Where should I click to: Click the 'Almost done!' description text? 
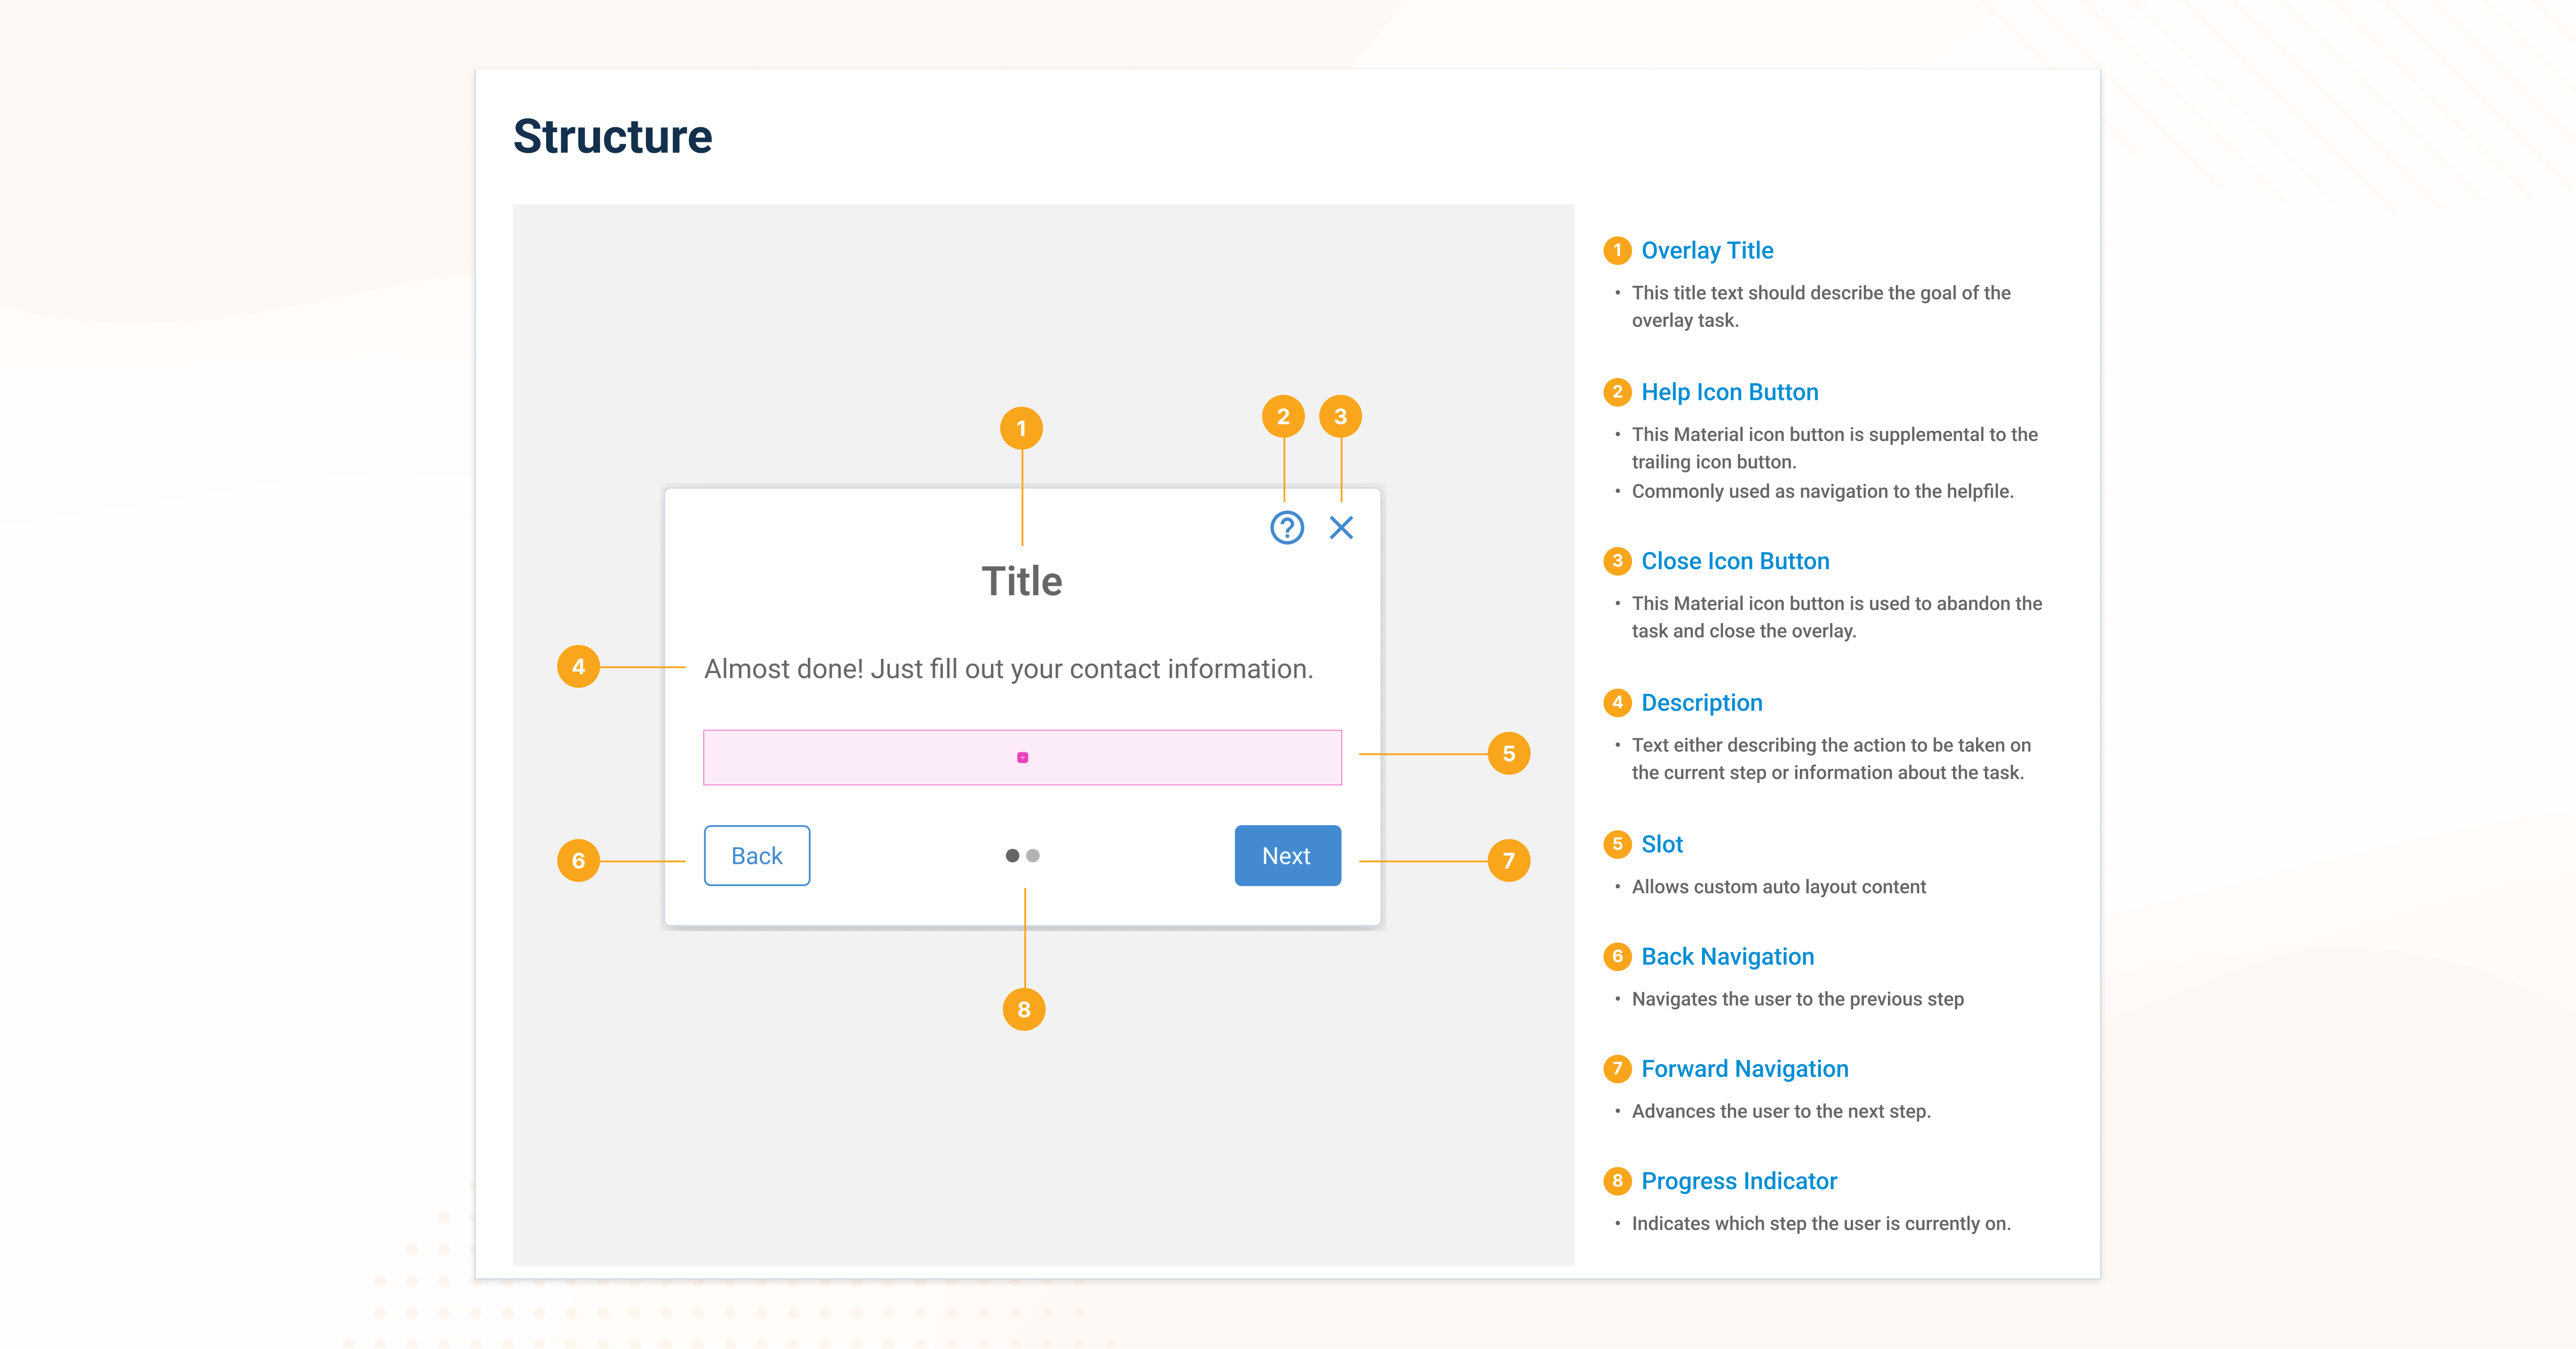coord(1008,668)
